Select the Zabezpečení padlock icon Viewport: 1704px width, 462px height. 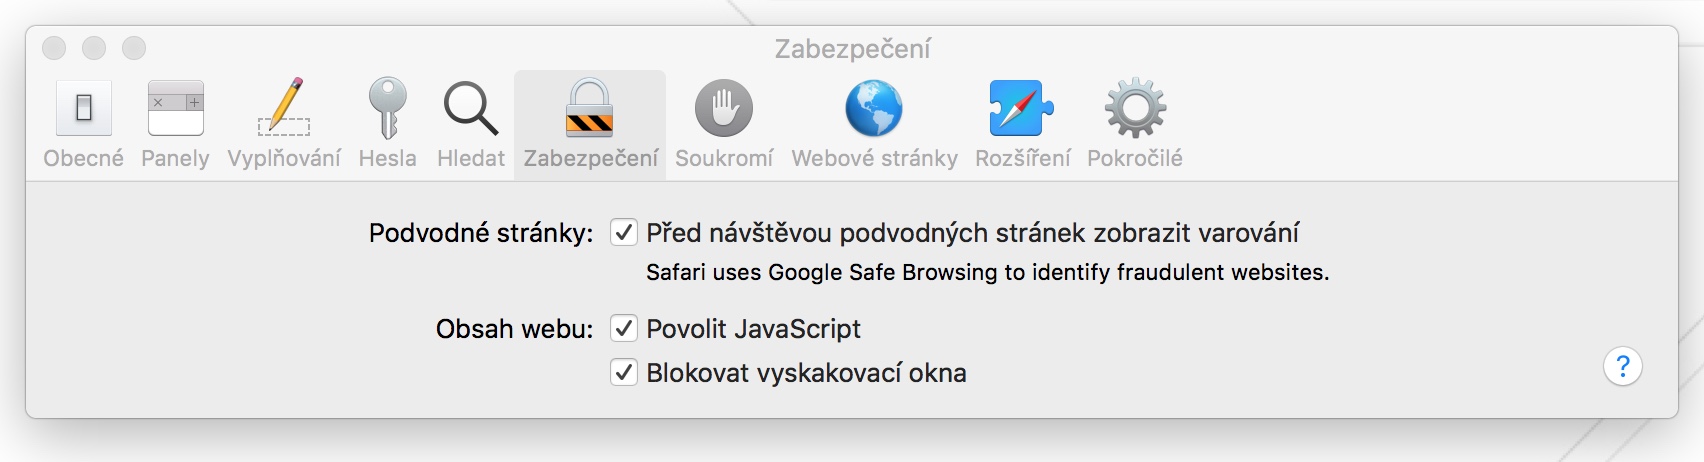590,108
